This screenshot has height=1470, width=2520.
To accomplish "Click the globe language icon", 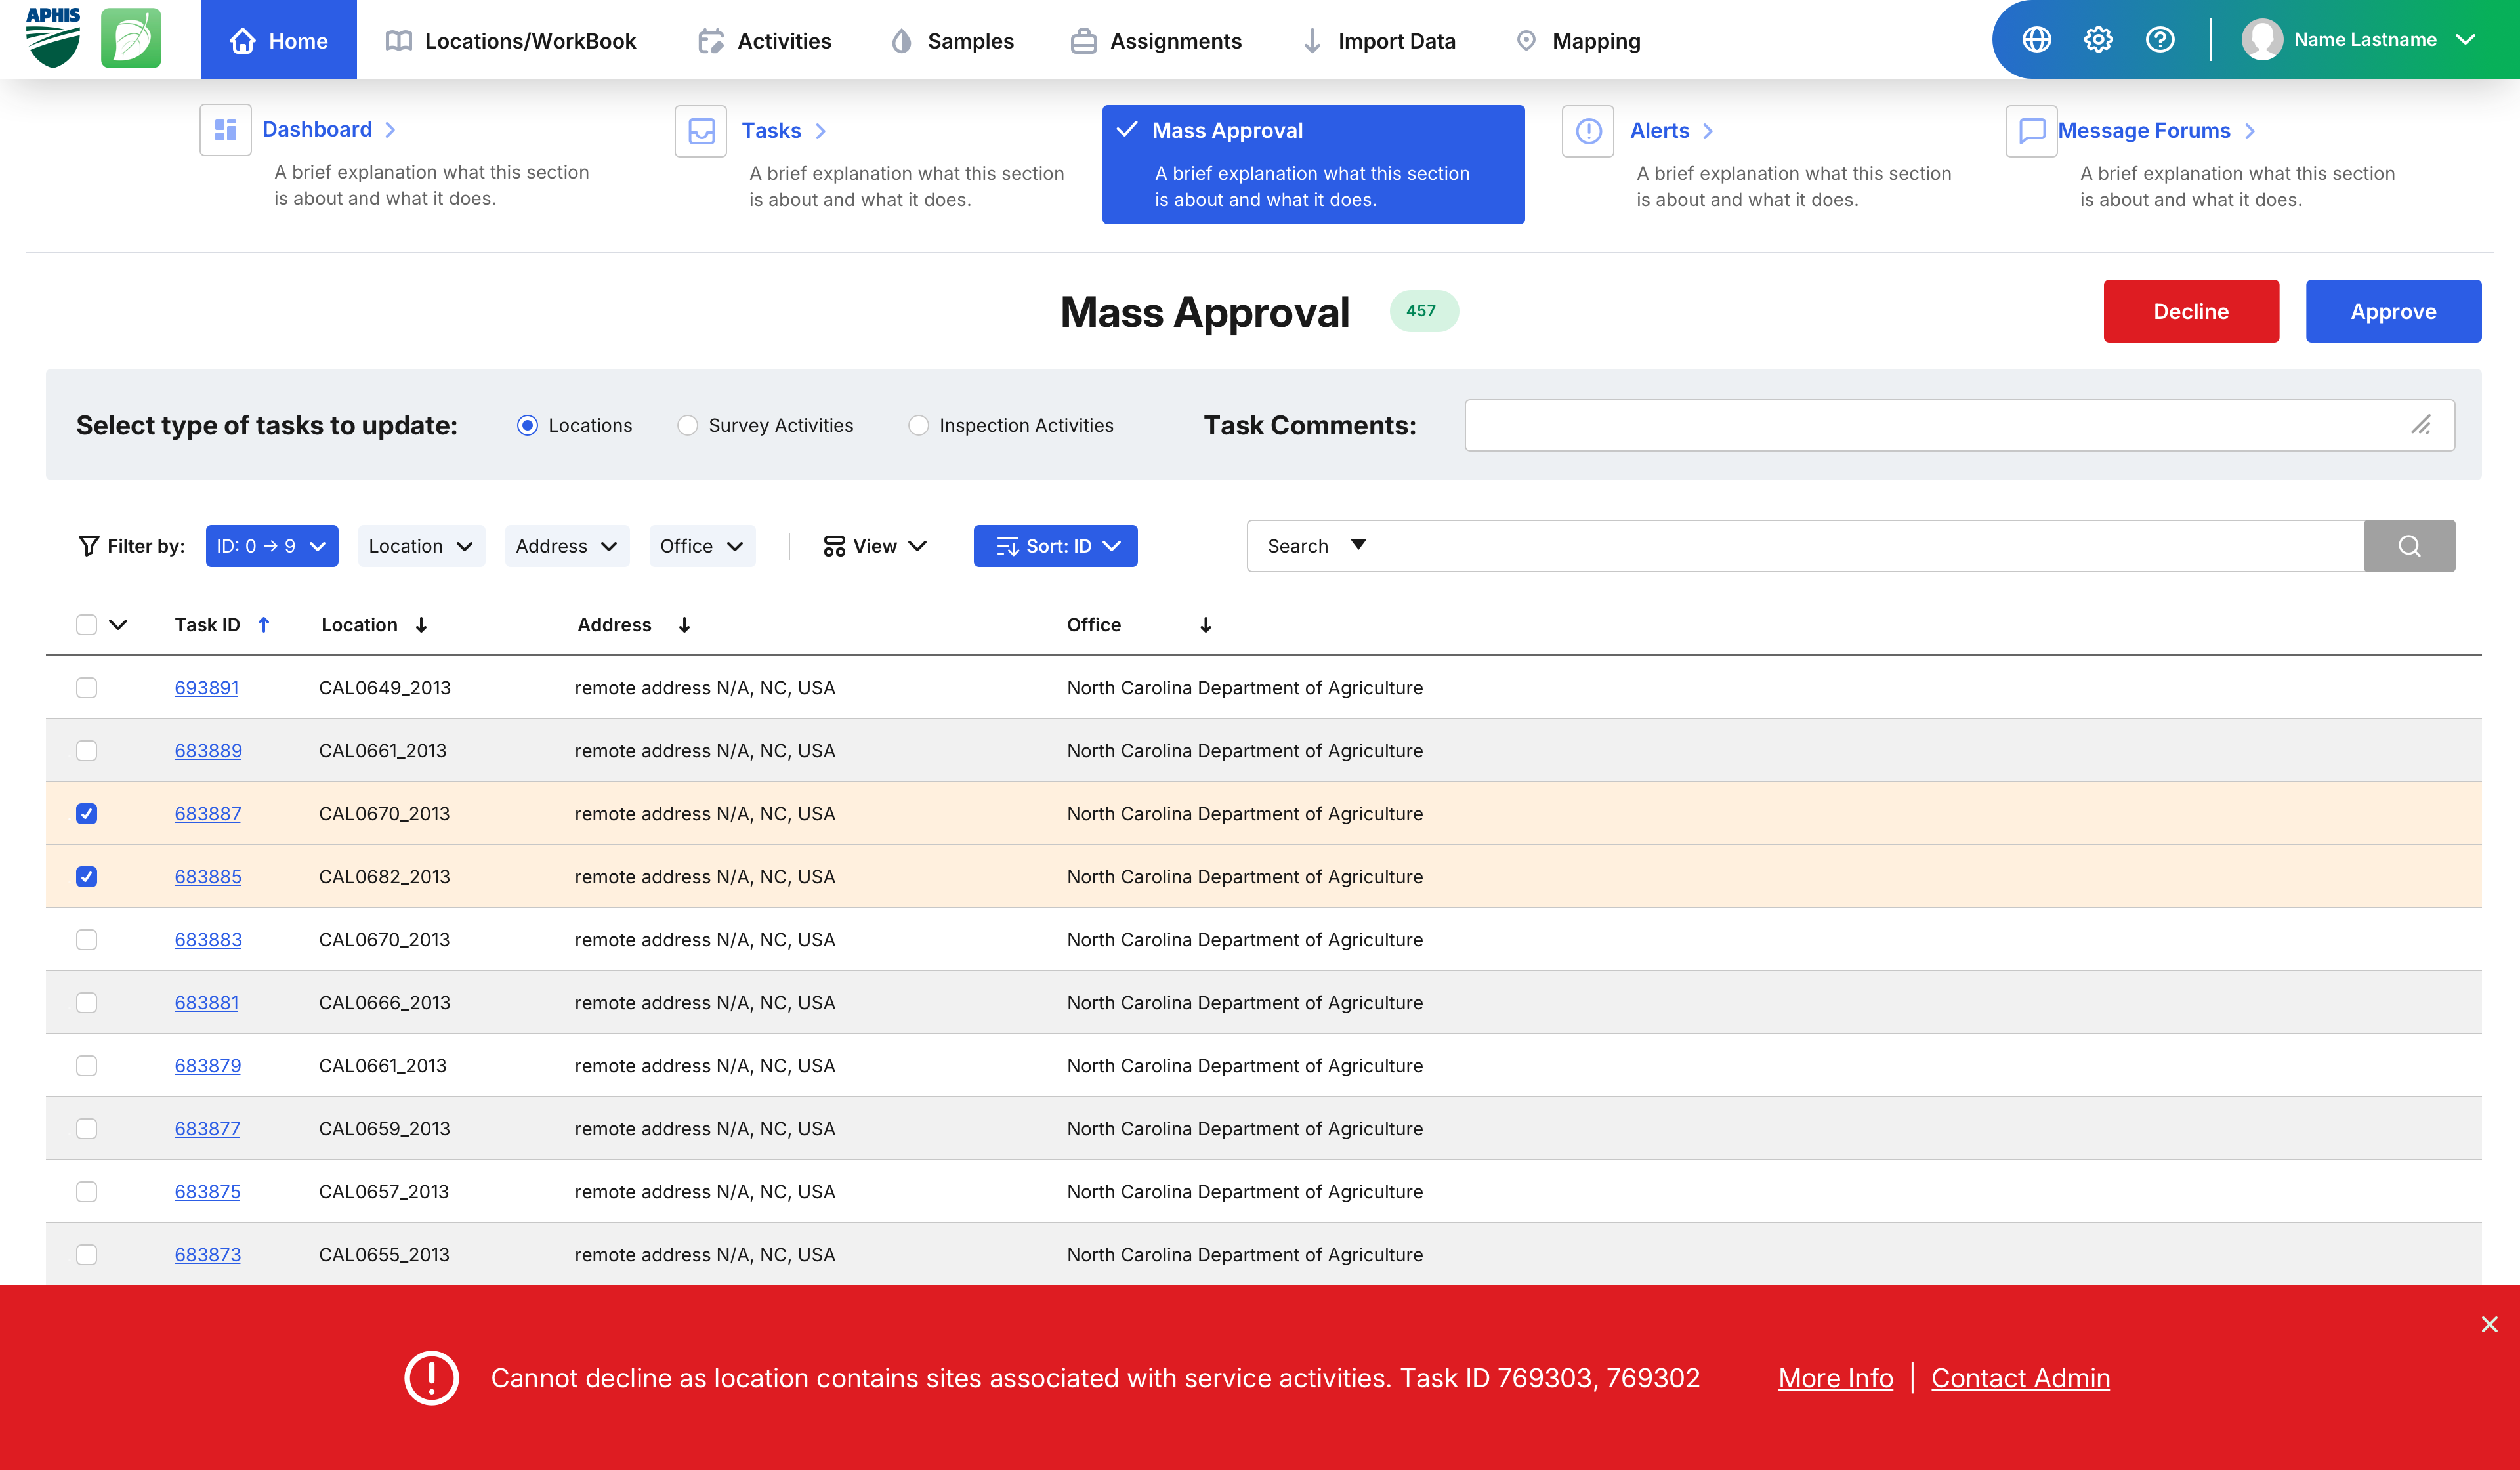I will (x=2036, y=40).
